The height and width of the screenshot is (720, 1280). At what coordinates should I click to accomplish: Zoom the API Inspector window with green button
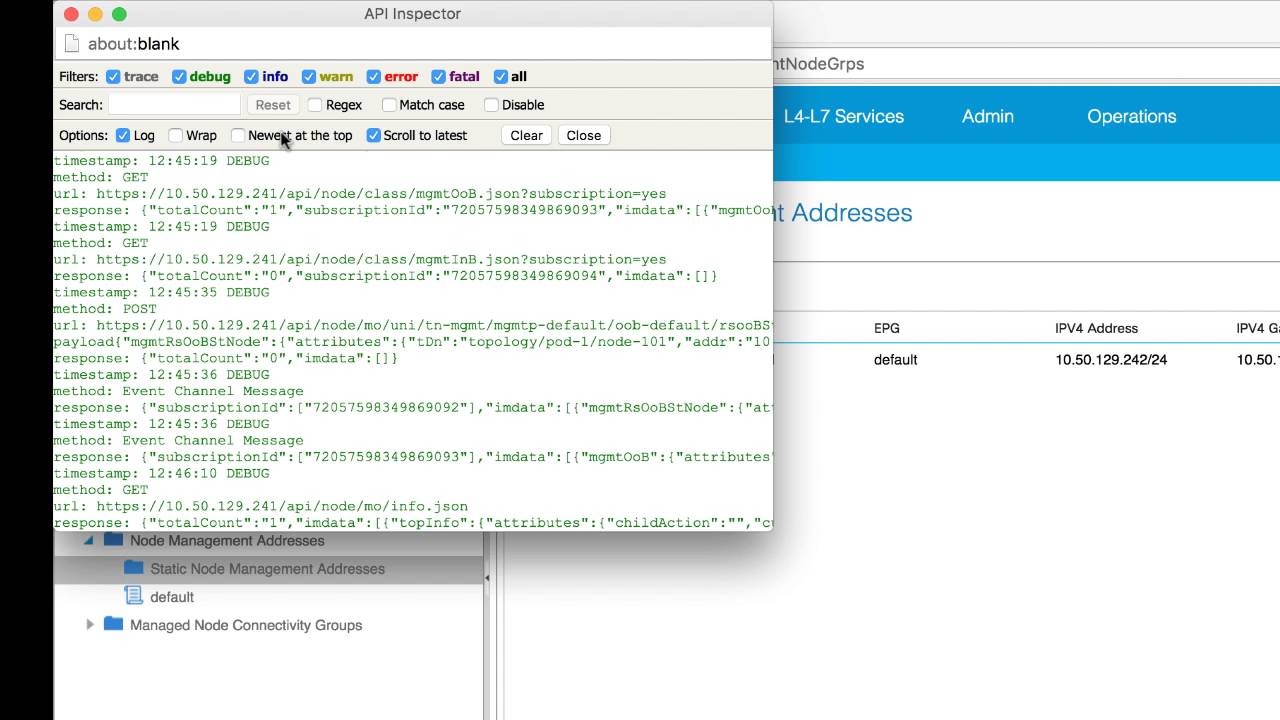click(x=119, y=14)
